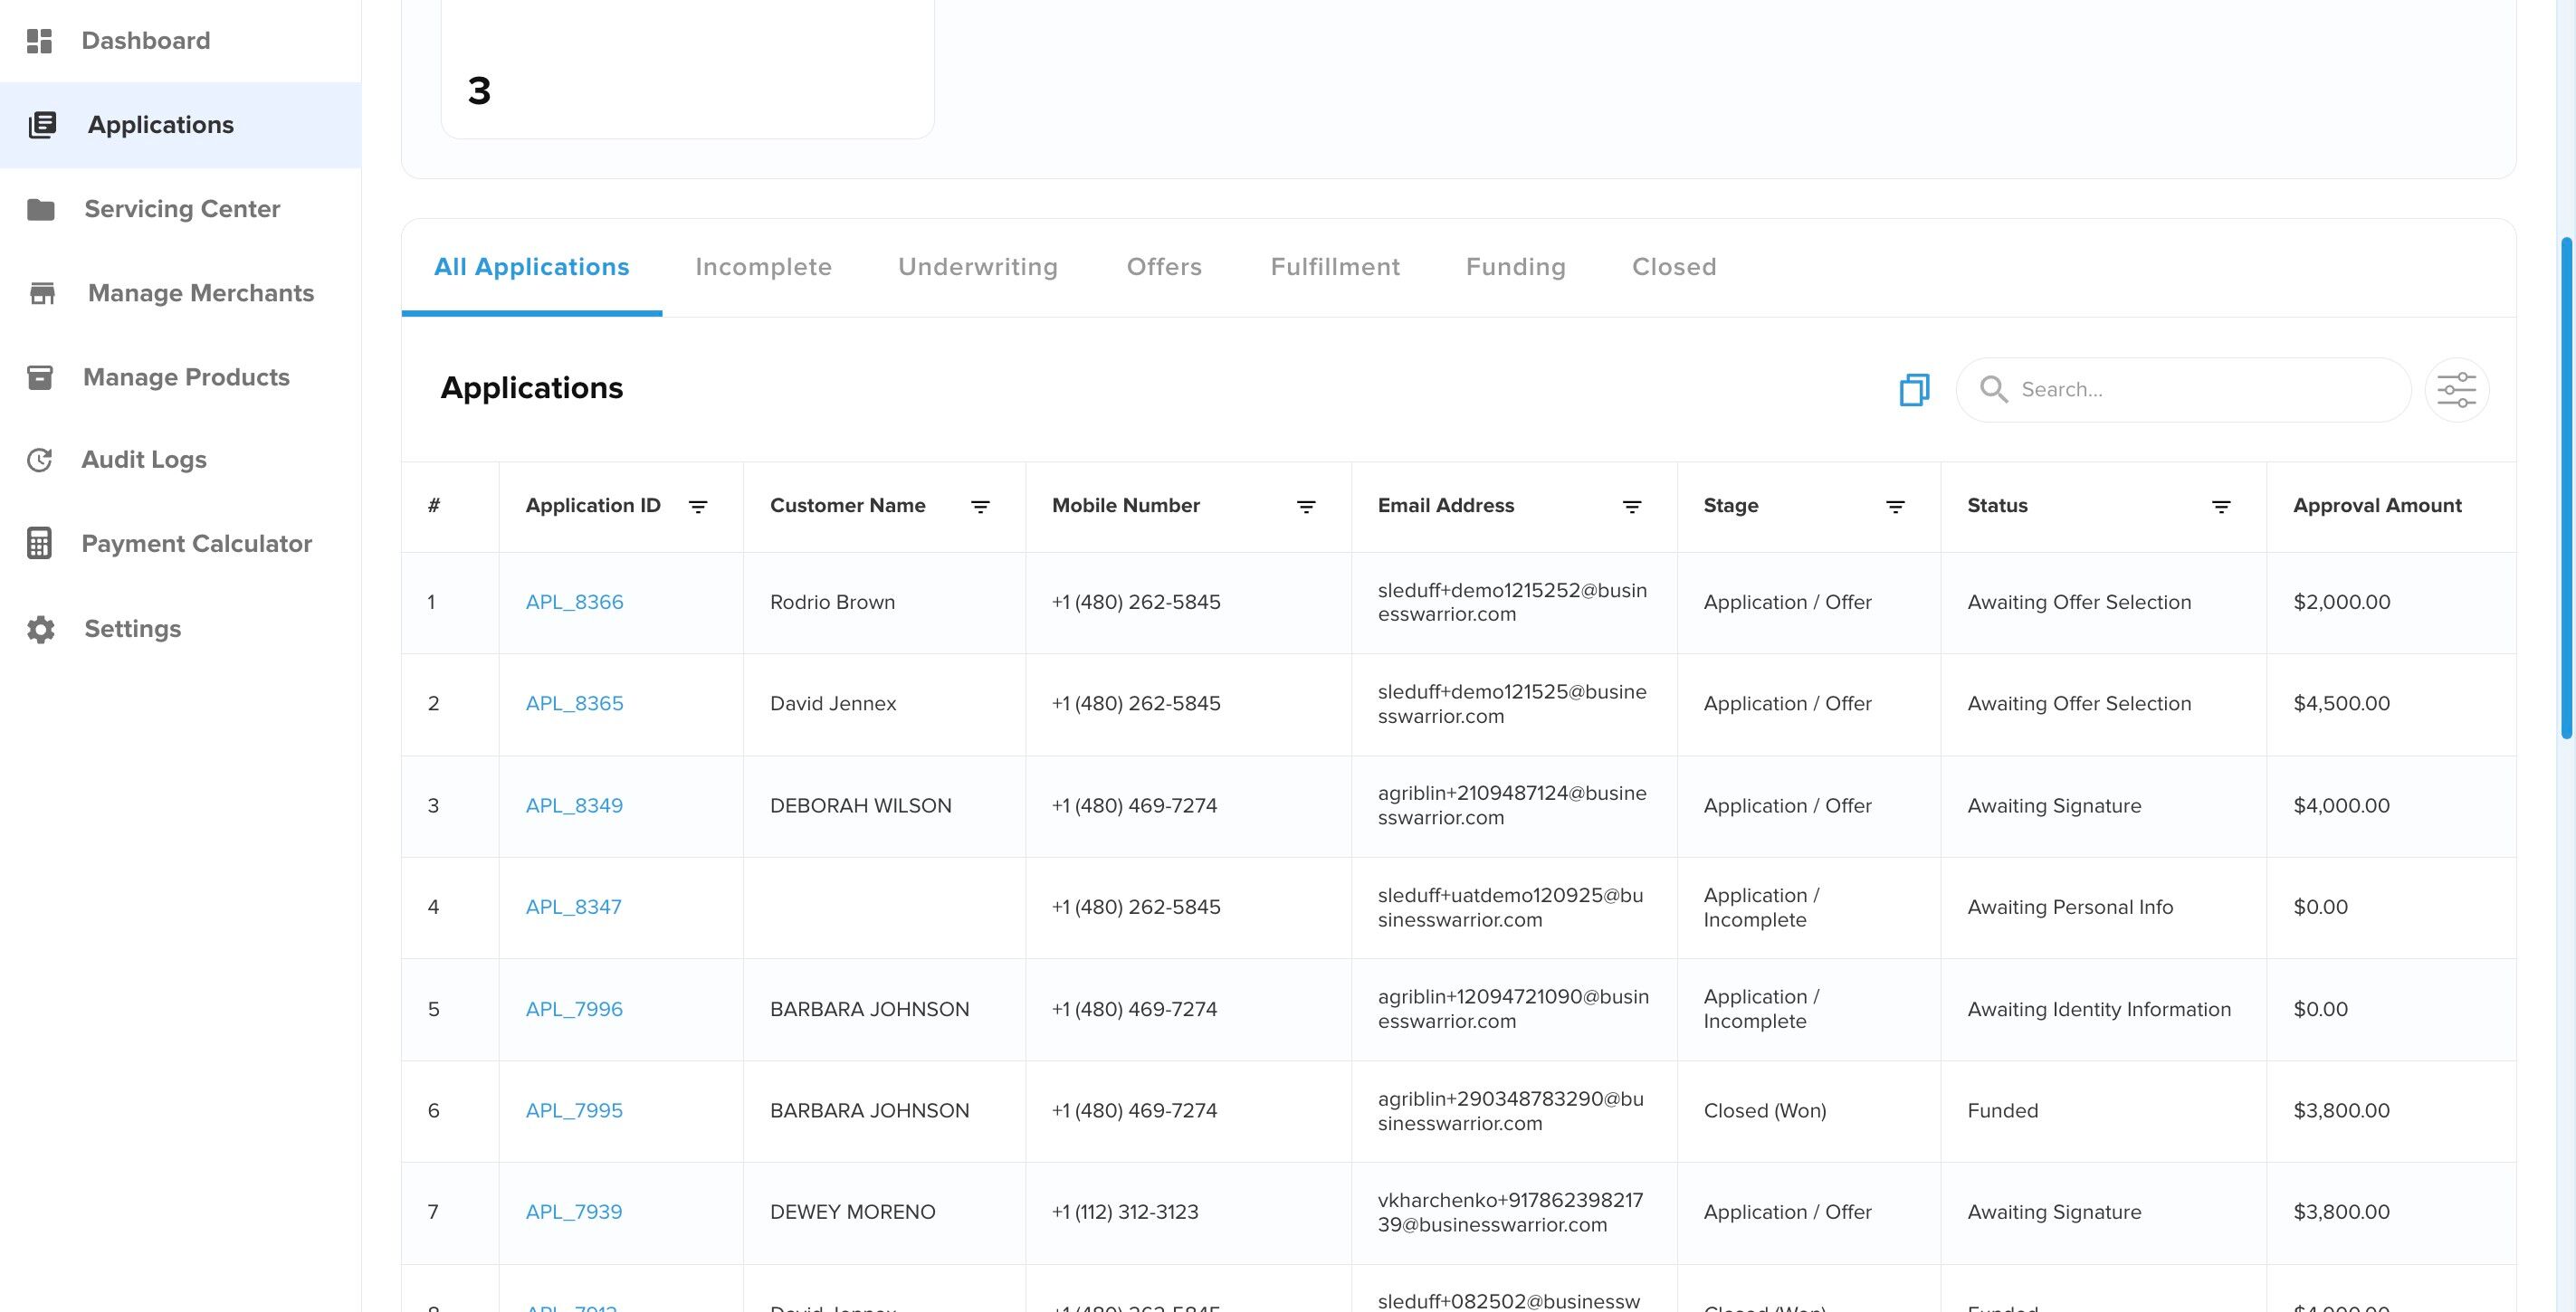Open application APL_8365
The height and width of the screenshot is (1312, 2576).
click(x=574, y=704)
